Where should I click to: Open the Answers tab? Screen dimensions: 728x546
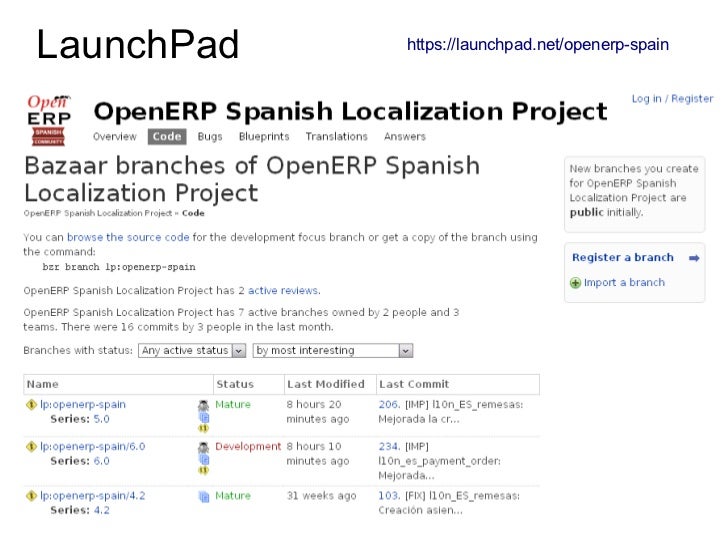point(405,136)
